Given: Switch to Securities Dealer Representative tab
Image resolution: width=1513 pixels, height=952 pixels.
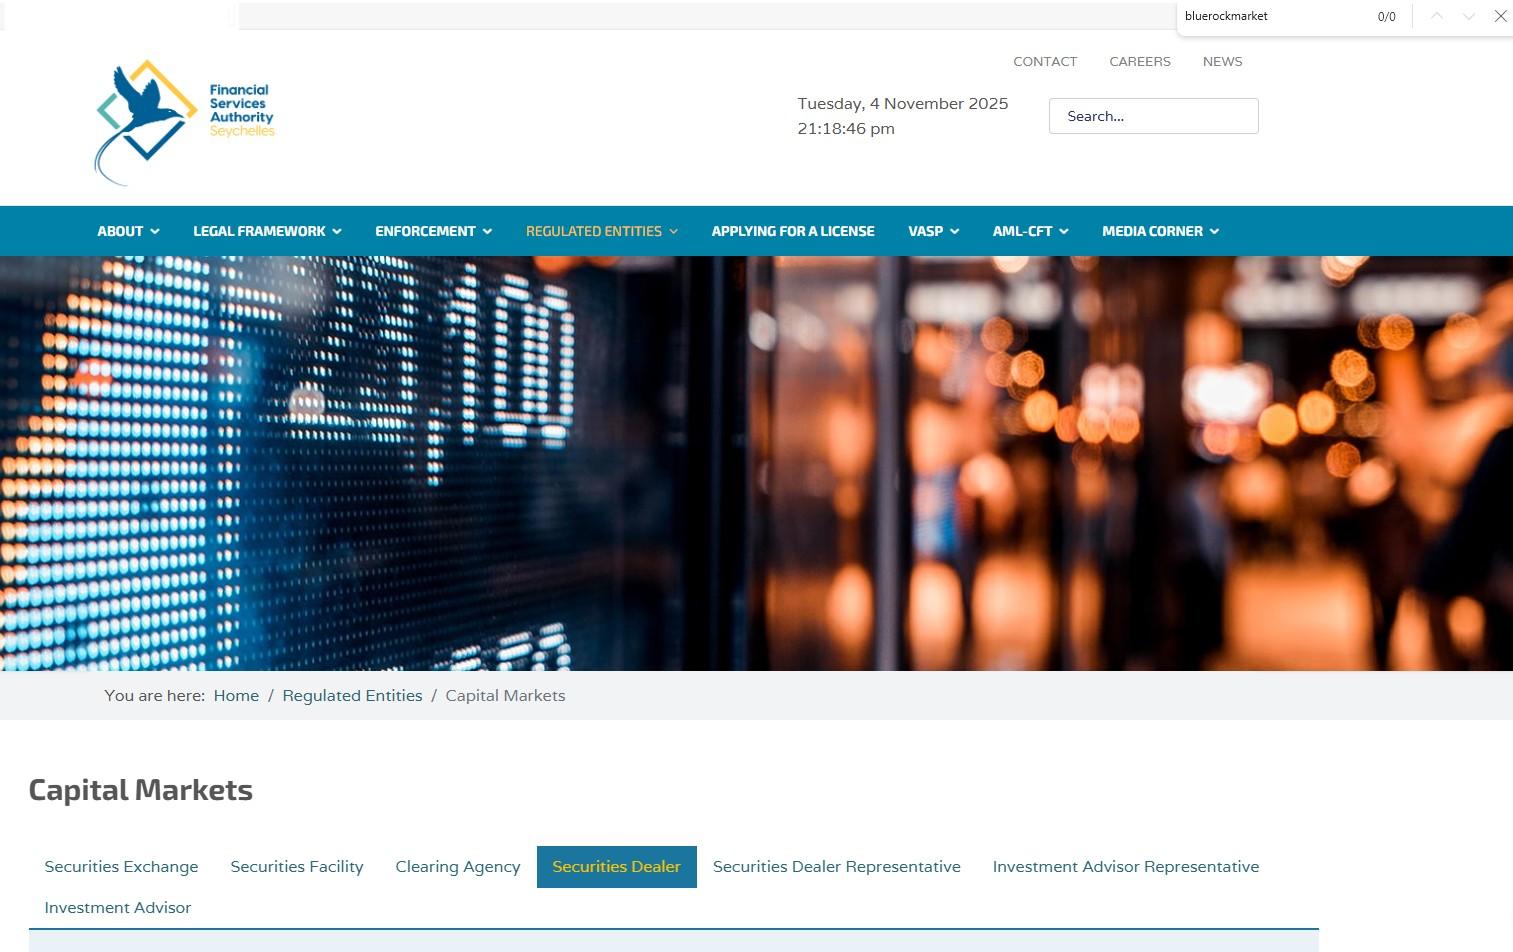Looking at the screenshot, I should pos(836,867).
